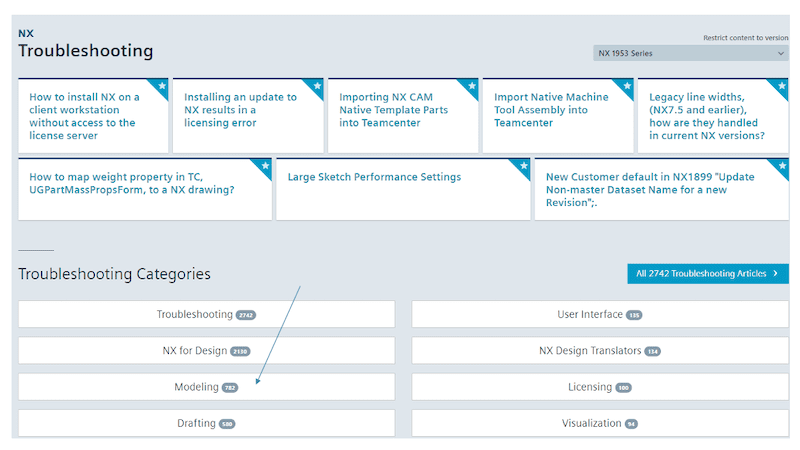Click All 2742 Troubleshooting Articles button

(708, 273)
